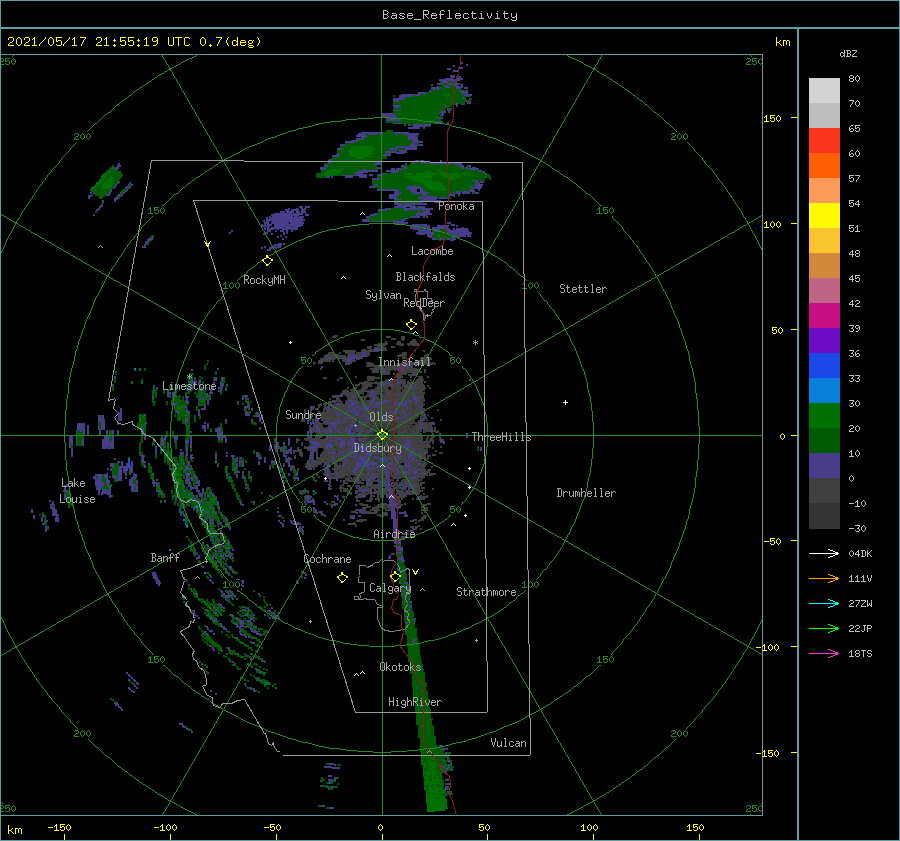Click the green echo cluster above Ponoka
The width and height of the screenshot is (900, 841).
(433, 179)
